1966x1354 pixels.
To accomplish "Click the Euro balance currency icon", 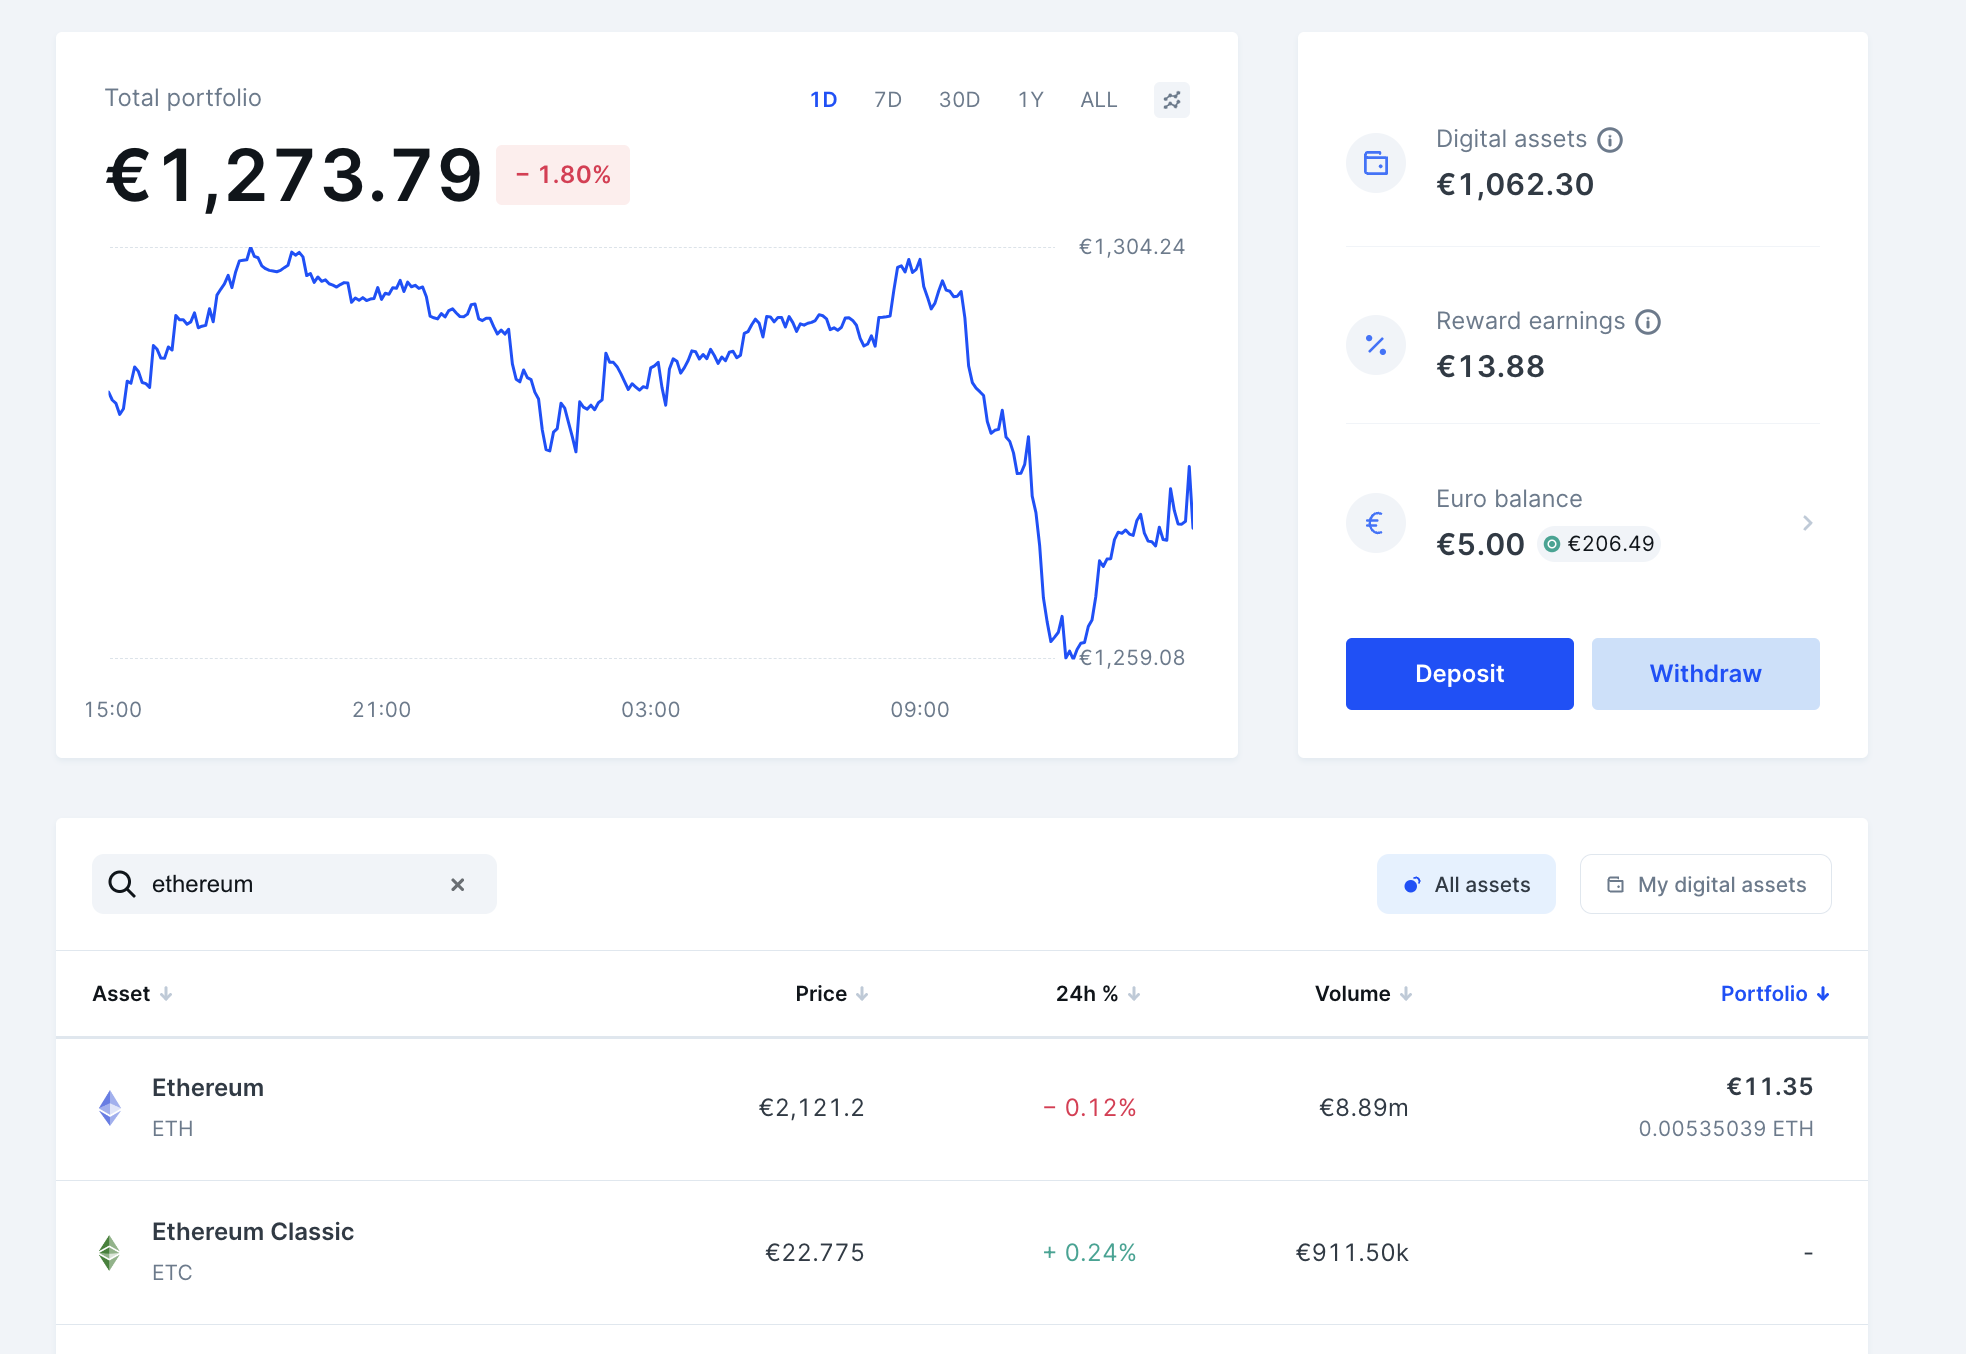I will [x=1376, y=523].
